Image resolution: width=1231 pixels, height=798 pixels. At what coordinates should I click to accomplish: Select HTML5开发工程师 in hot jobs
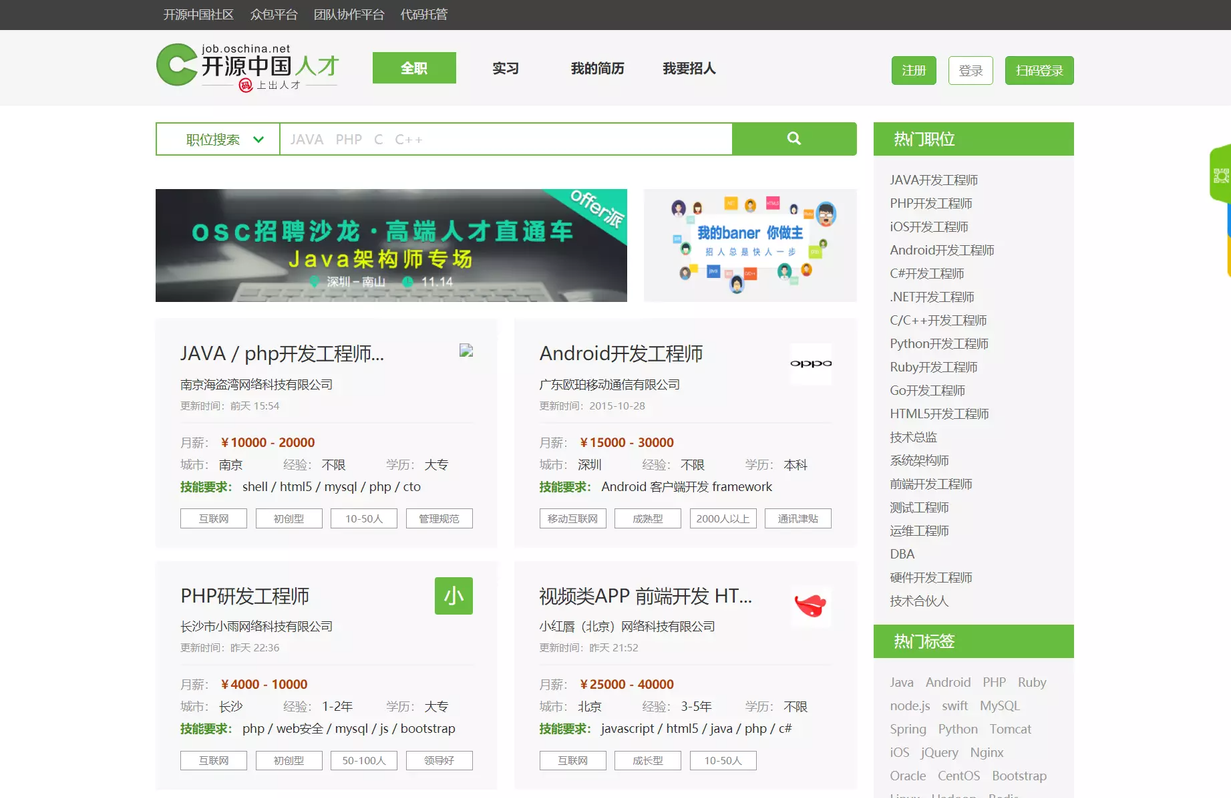coord(939,413)
